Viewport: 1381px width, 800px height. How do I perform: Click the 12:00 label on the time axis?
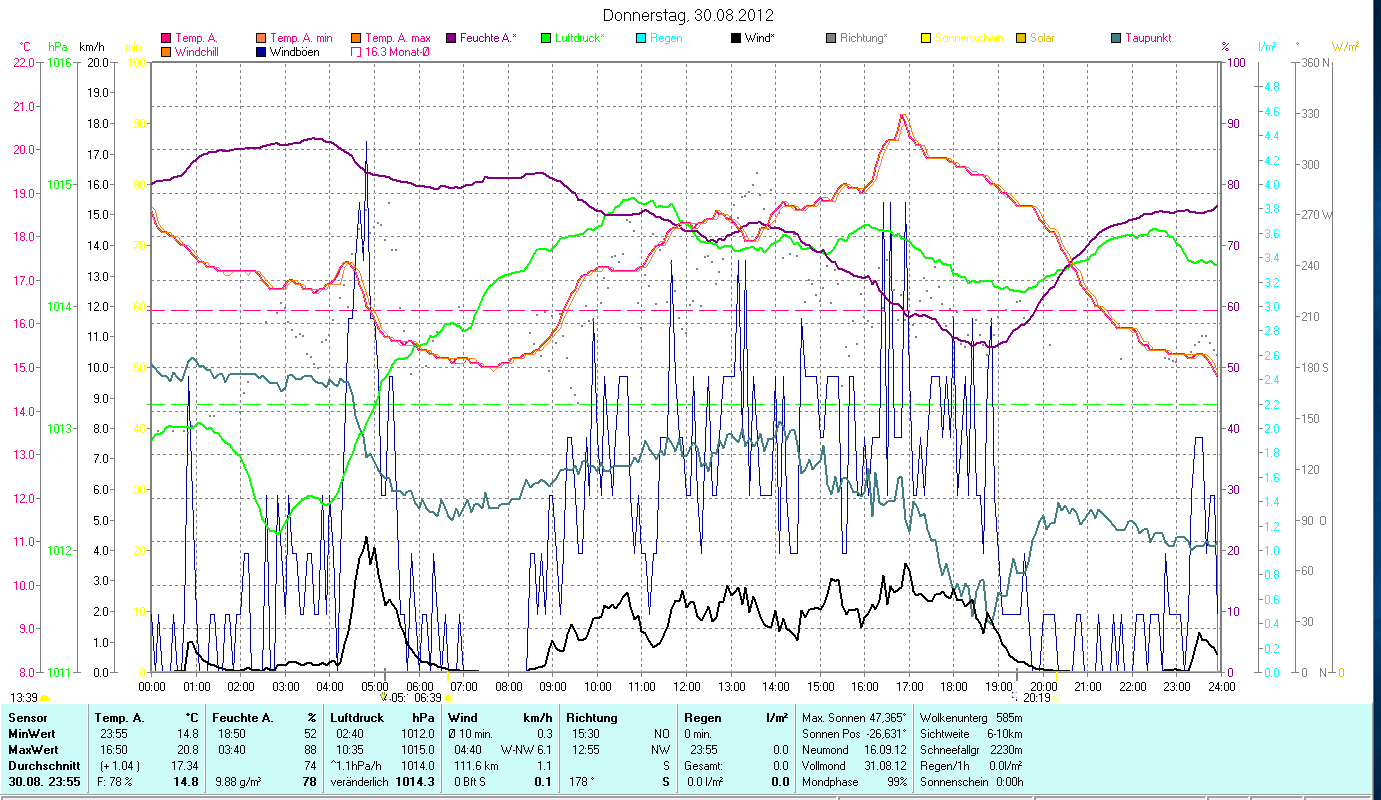point(686,686)
